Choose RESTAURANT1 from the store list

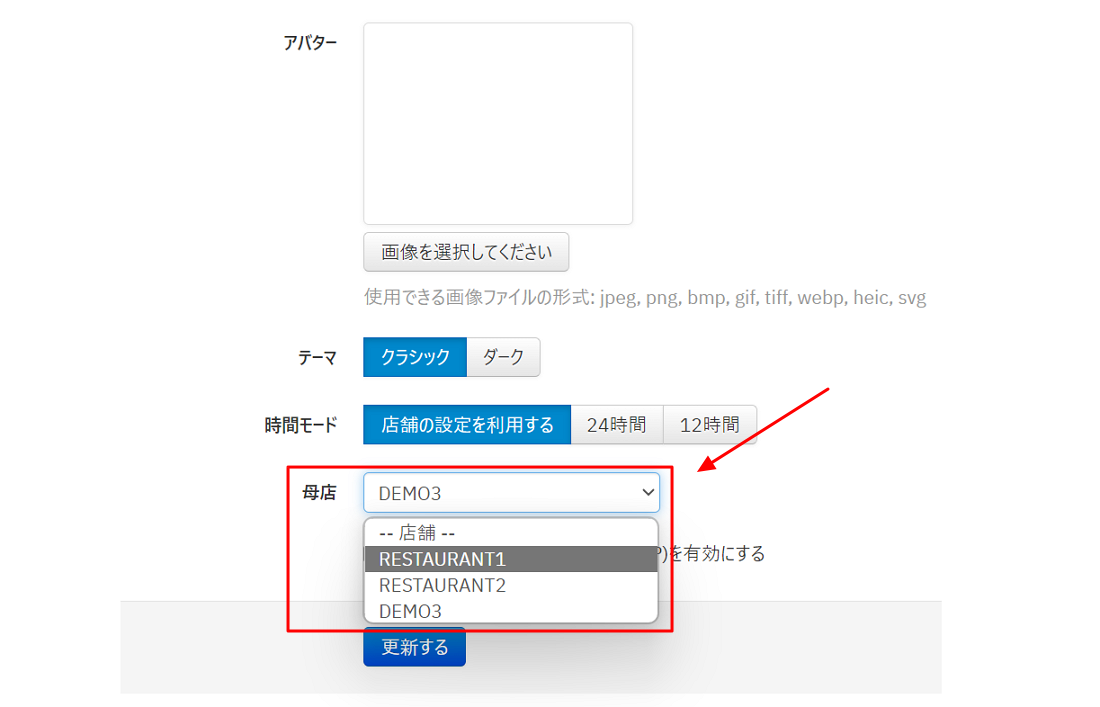(511, 559)
